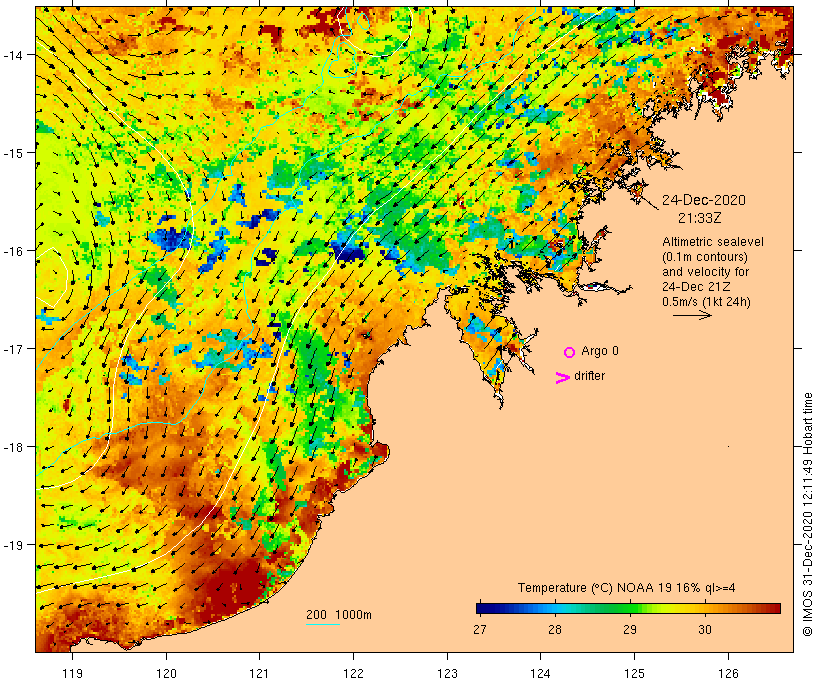This screenshot has height=680, width=820.
Task: Click the '30' colorbar tick value
Action: 705,630
